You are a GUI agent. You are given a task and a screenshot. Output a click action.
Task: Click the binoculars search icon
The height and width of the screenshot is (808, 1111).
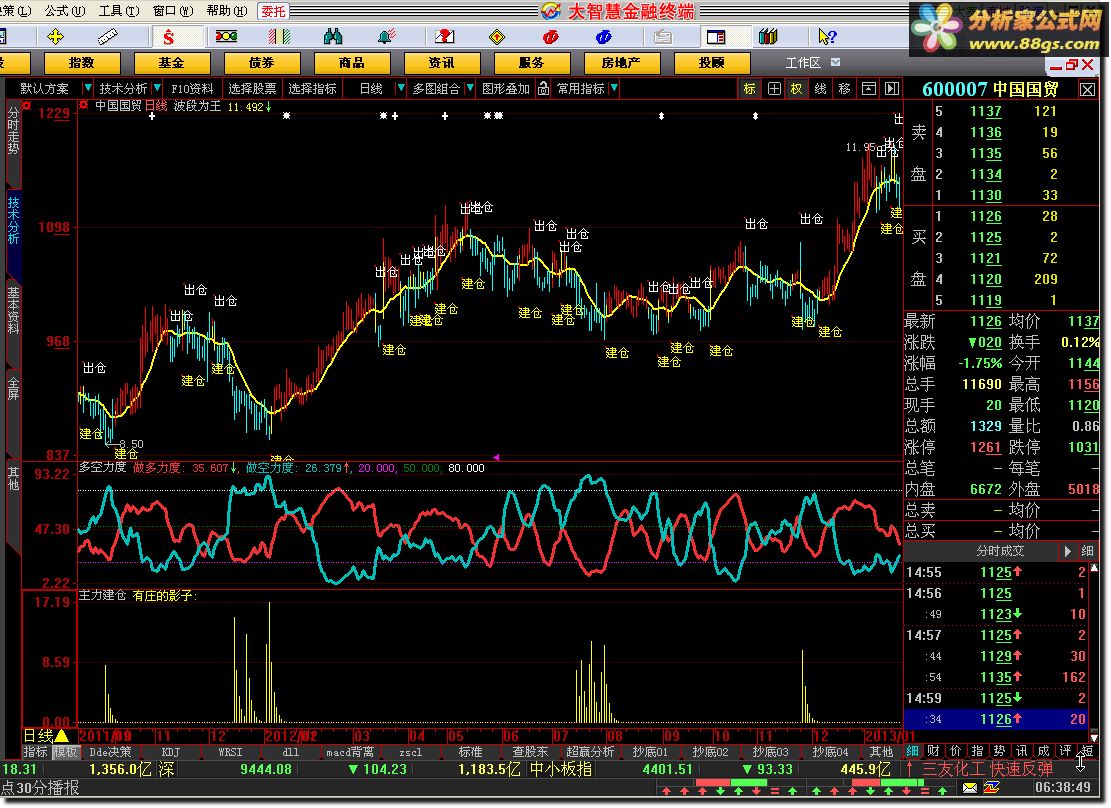(x=332, y=36)
